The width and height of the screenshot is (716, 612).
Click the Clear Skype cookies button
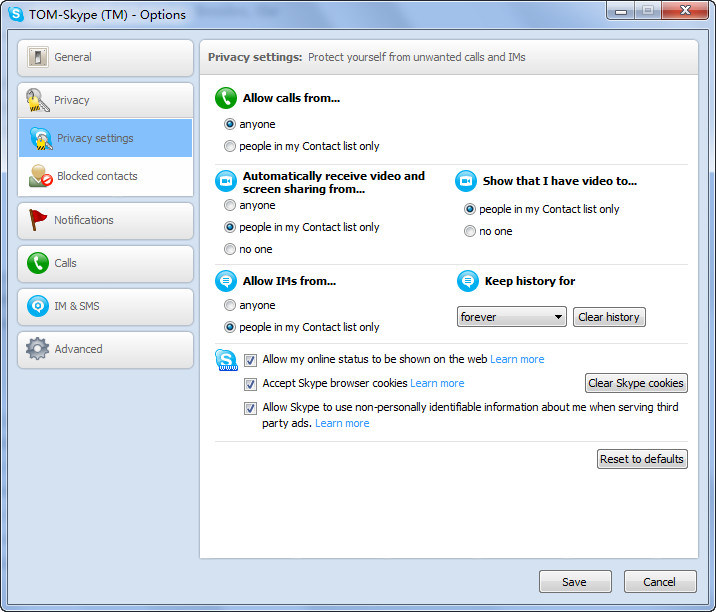click(636, 383)
